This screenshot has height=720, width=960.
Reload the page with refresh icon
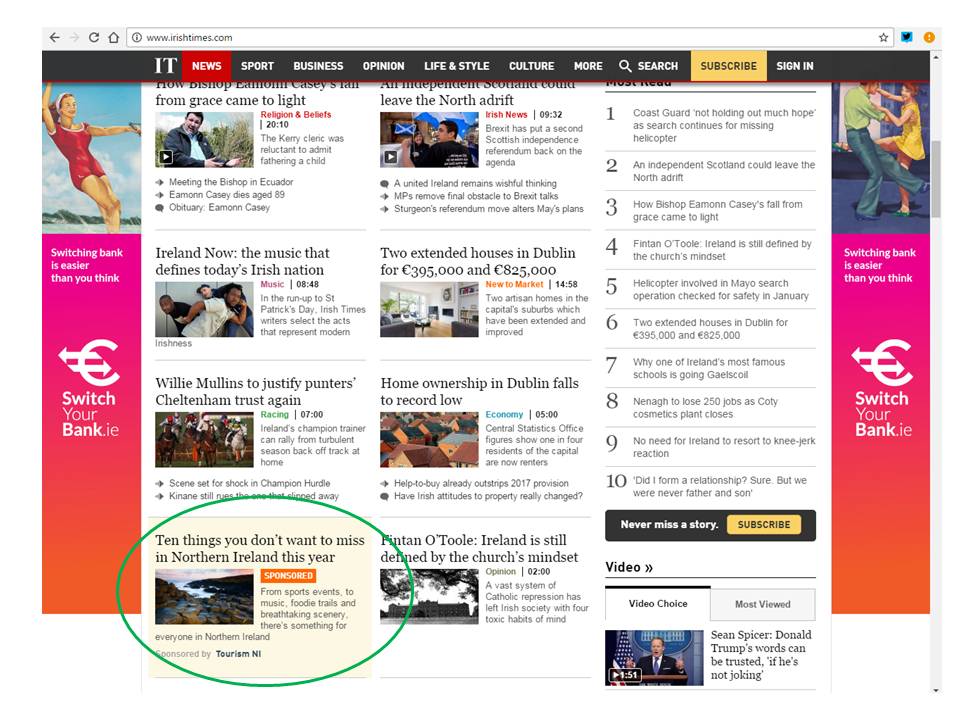94,37
